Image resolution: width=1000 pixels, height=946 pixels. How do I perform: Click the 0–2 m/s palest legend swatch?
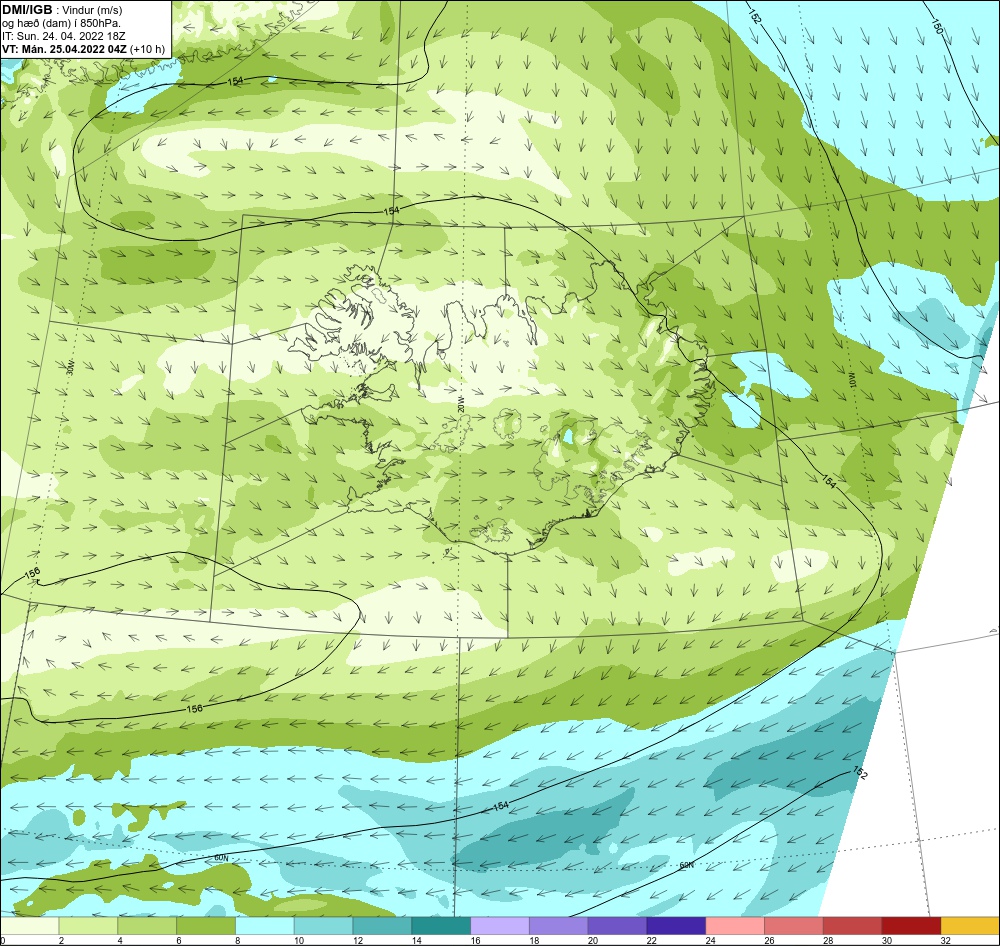point(29,926)
